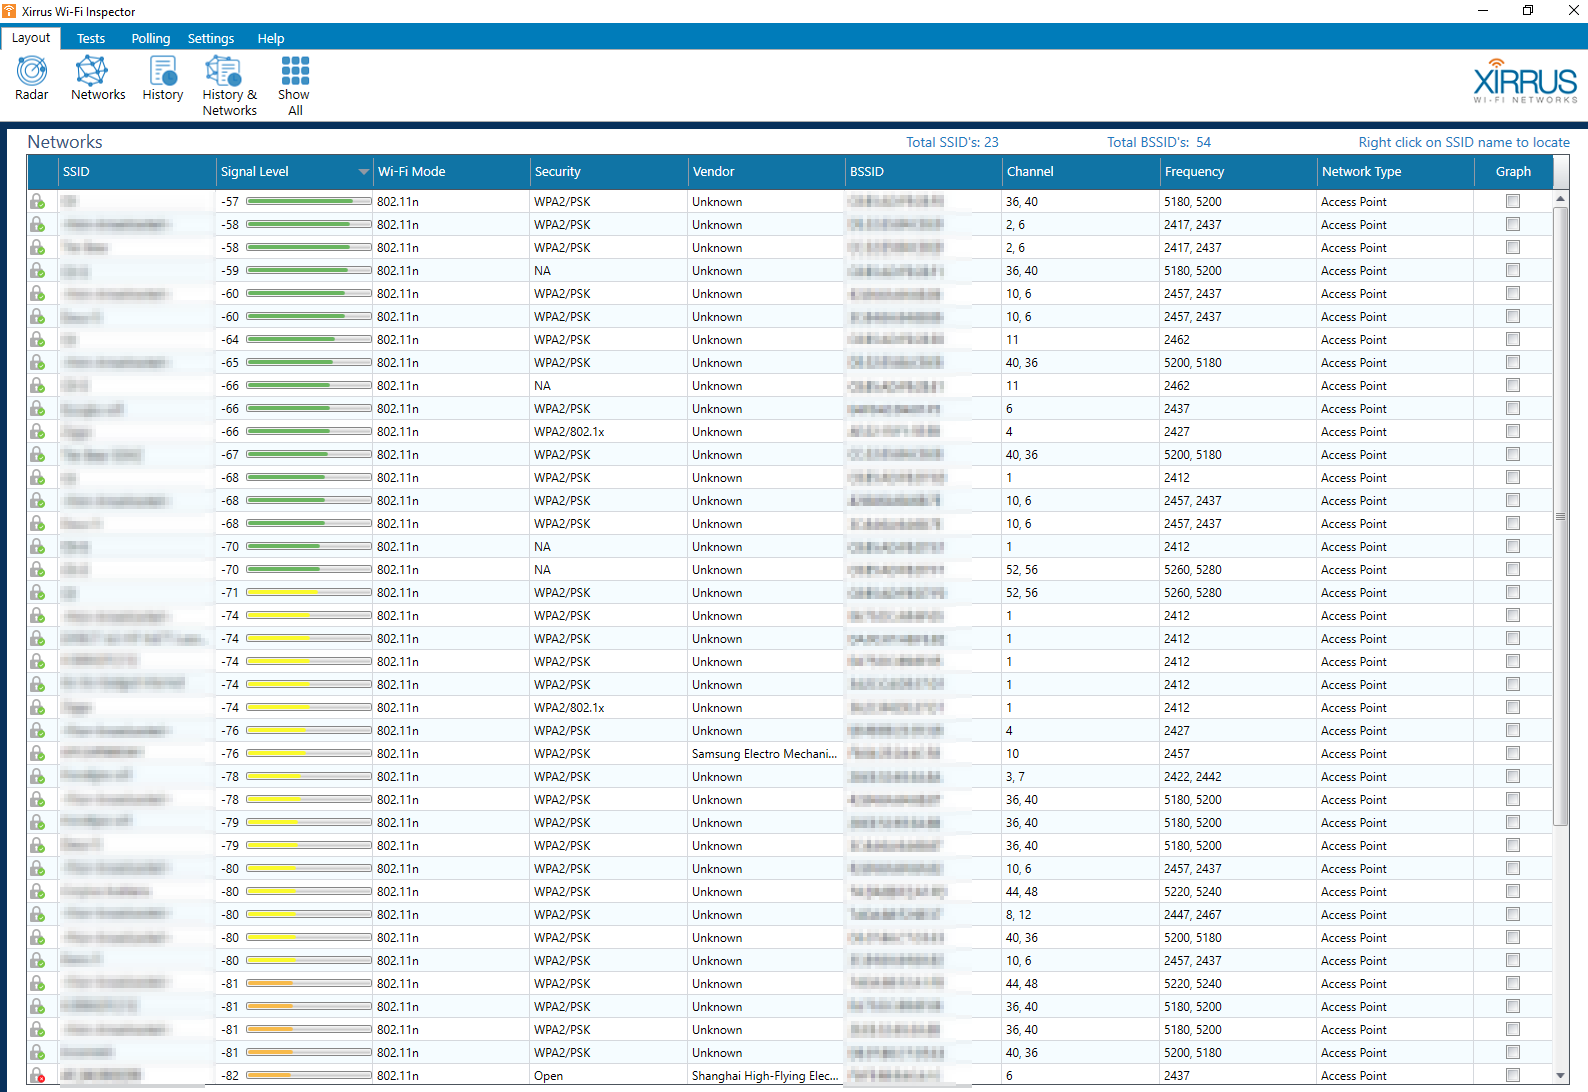Click the Xirrus Wi-Fi Networks logo
The height and width of the screenshot is (1092, 1588).
1524,82
